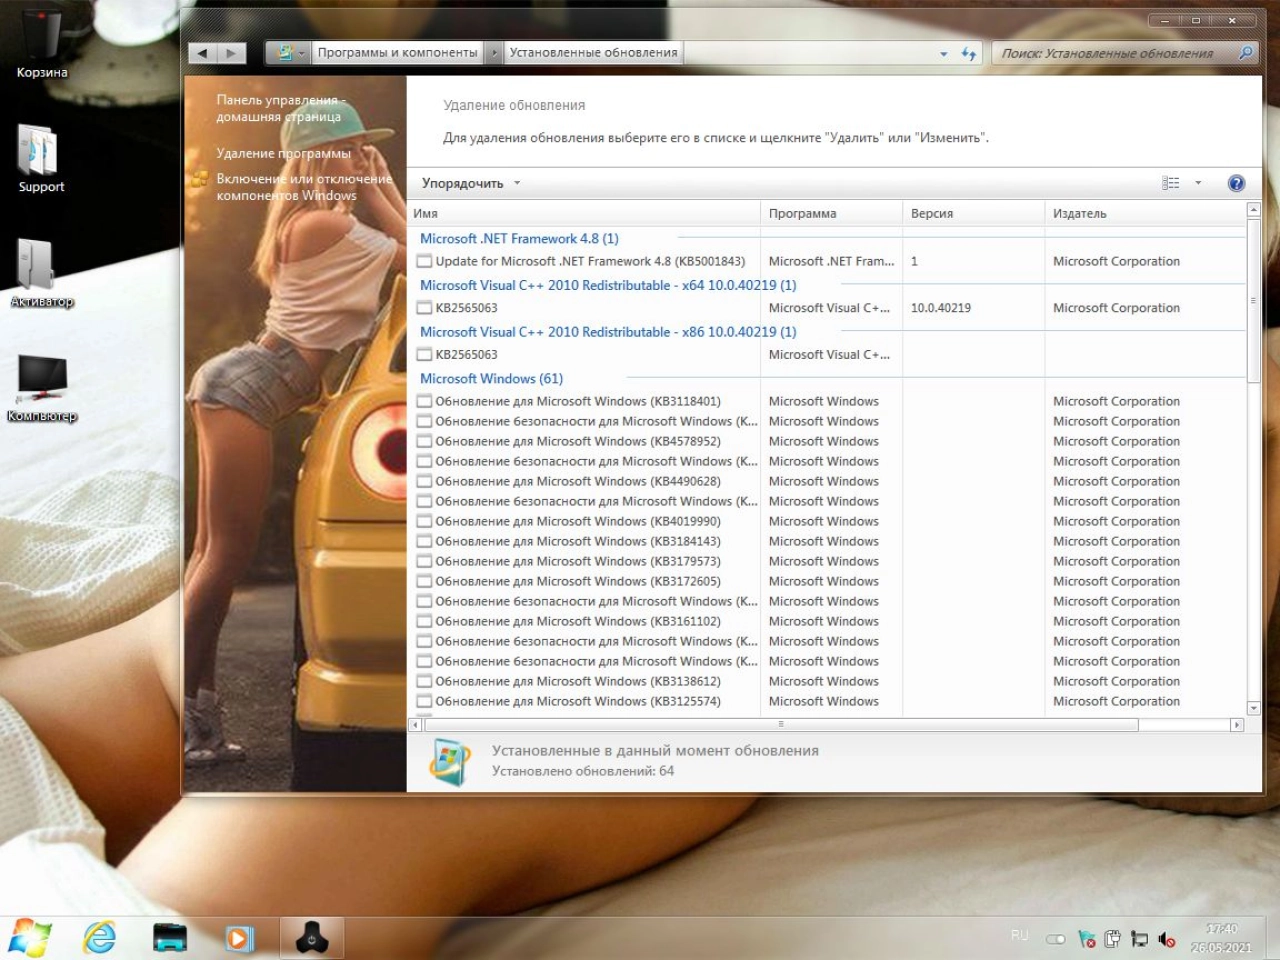Open the Удаление программы link
Screen dimensions: 1280x960
point(284,153)
